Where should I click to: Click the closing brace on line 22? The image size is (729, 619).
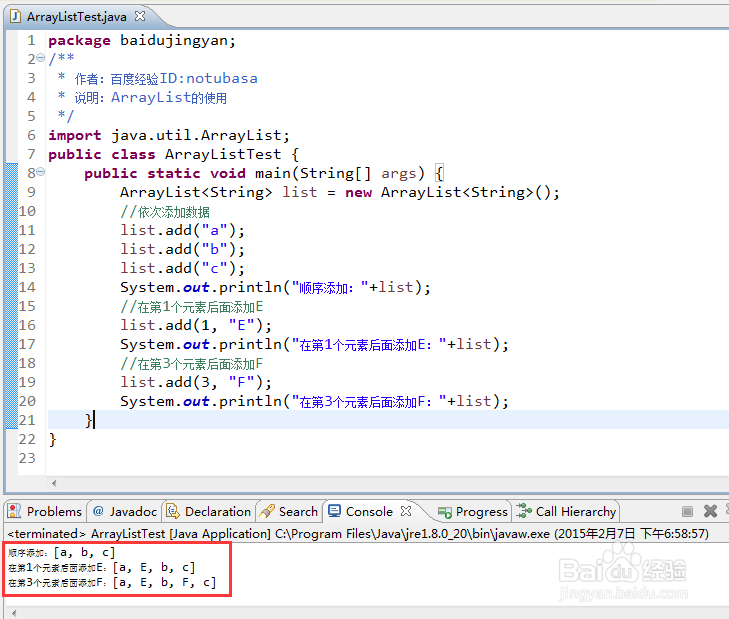[53, 439]
